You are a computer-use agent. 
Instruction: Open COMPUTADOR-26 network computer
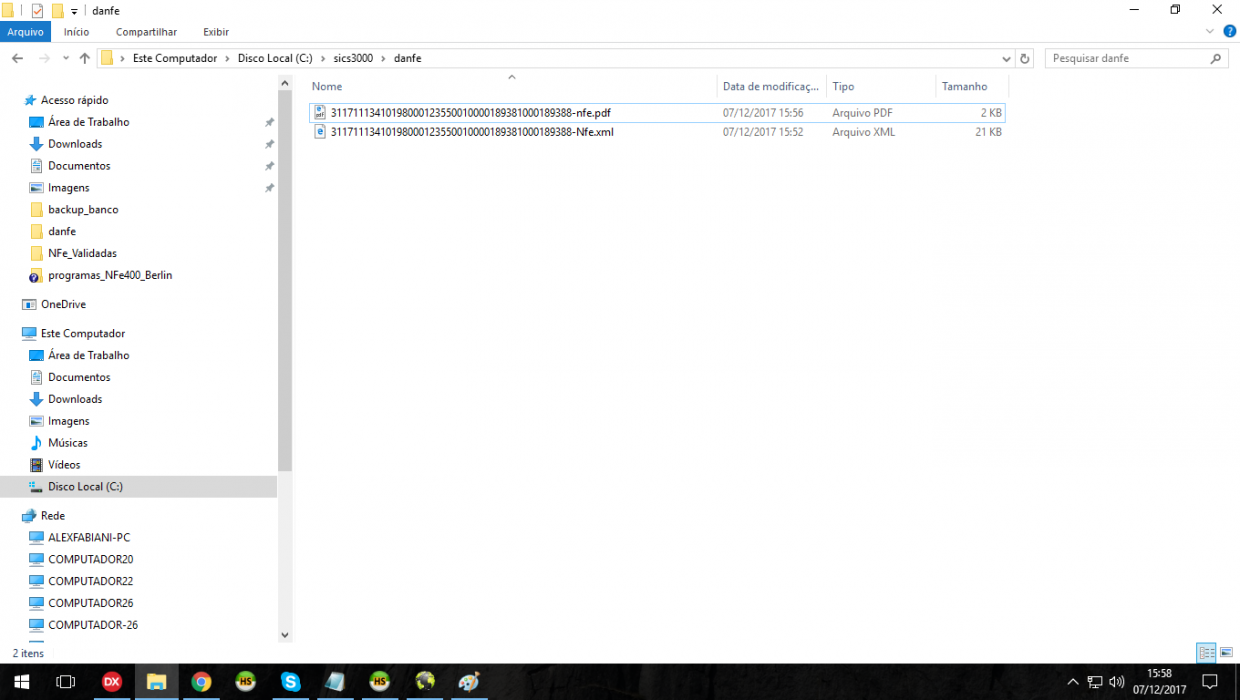[x=93, y=625]
